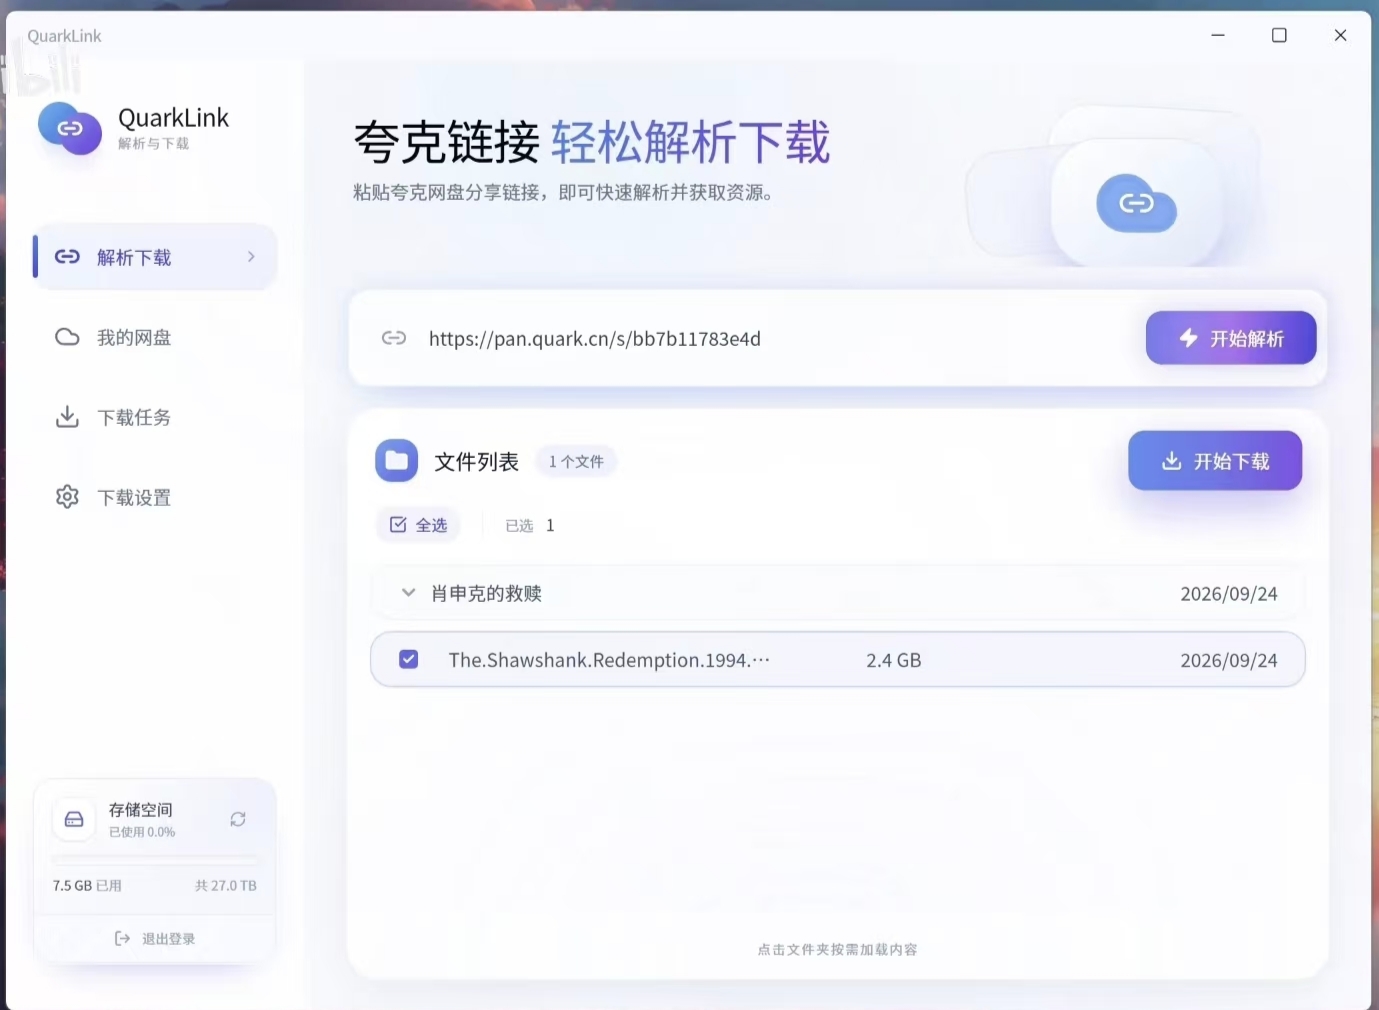1379x1010 pixels.
Task: Close the QuarkLink window
Action: pos(1341,35)
